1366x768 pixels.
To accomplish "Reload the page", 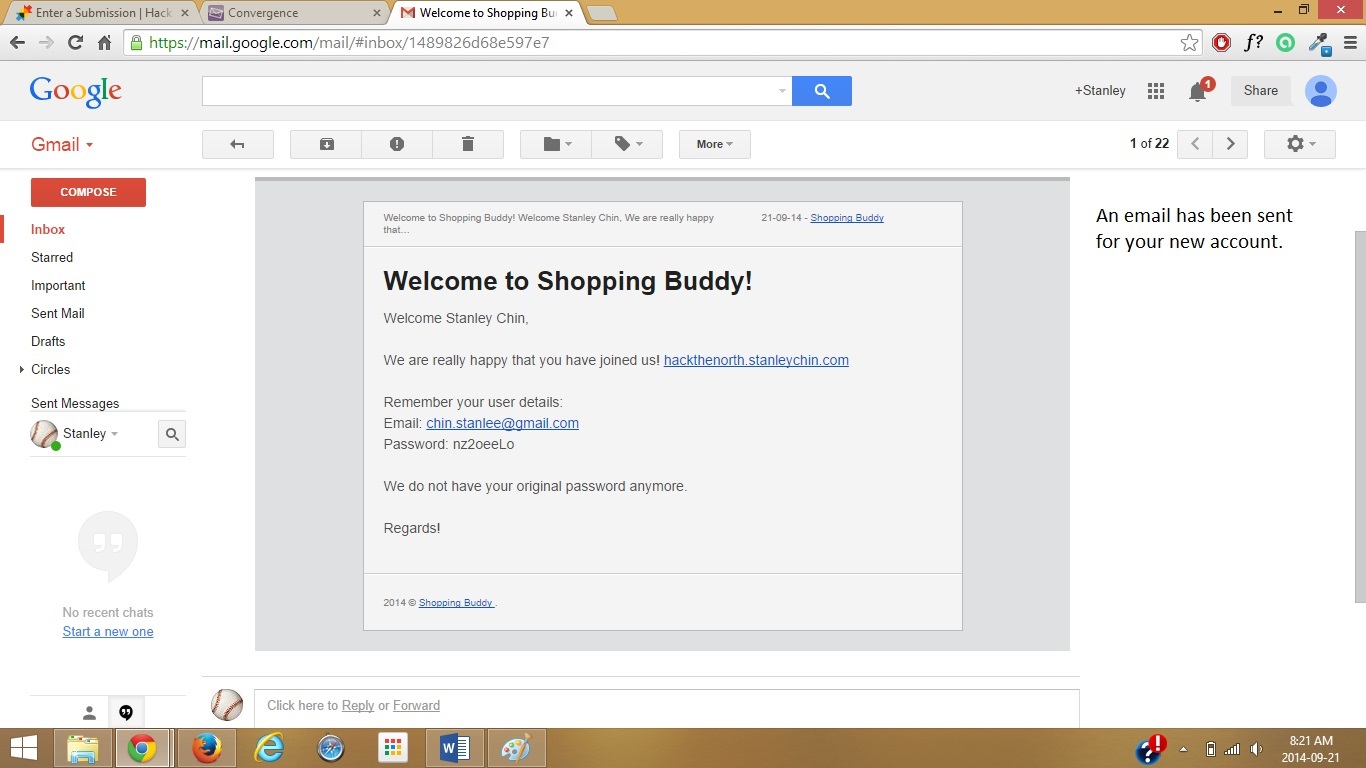I will pyautogui.click(x=75, y=43).
